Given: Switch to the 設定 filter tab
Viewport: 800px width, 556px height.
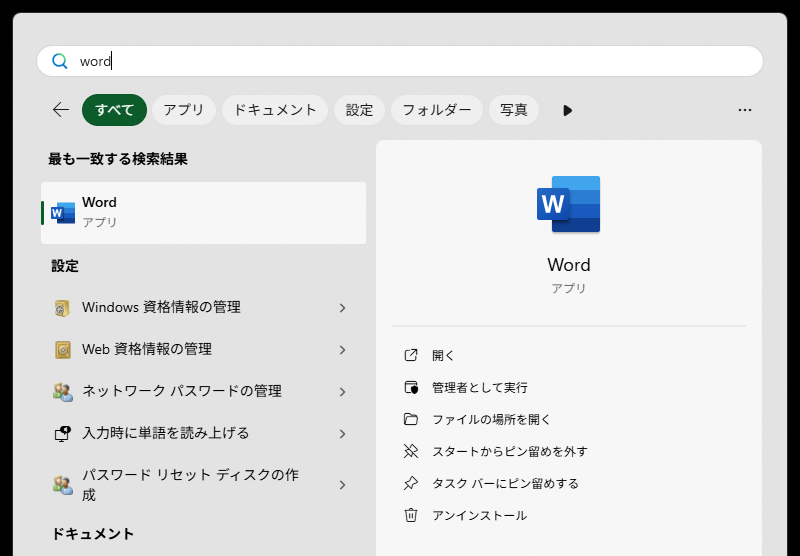Looking at the screenshot, I should [x=359, y=110].
